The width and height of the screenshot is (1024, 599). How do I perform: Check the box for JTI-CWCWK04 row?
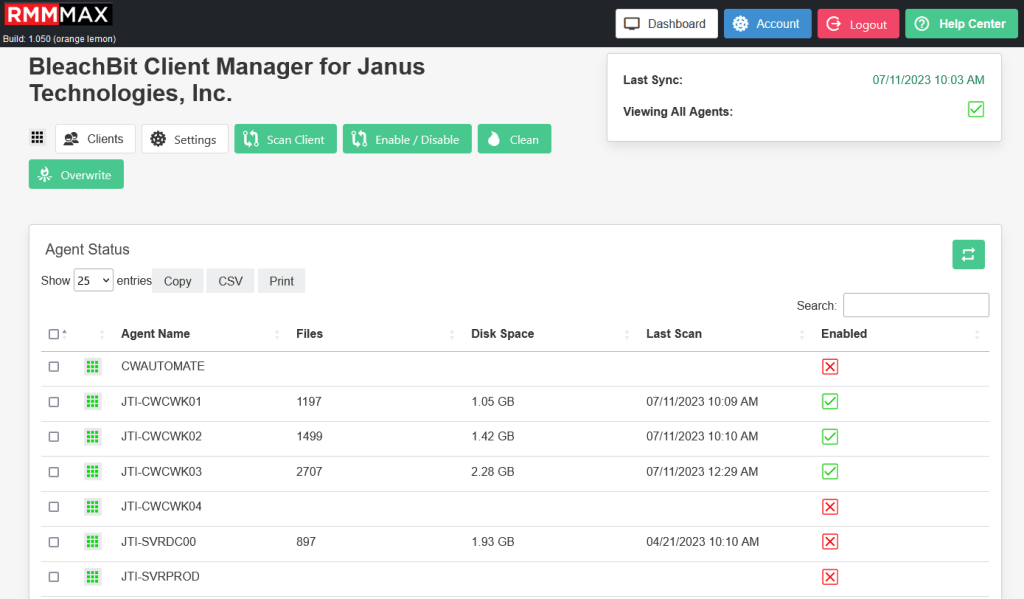pyautogui.click(x=54, y=506)
